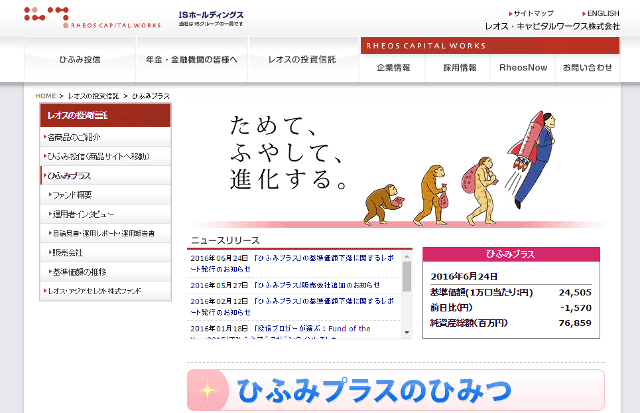Image resolution: width=640 pixels, height=413 pixels.
Task: Click レオス・キャピタルワークス株式会社 company name
Action: click(552, 27)
